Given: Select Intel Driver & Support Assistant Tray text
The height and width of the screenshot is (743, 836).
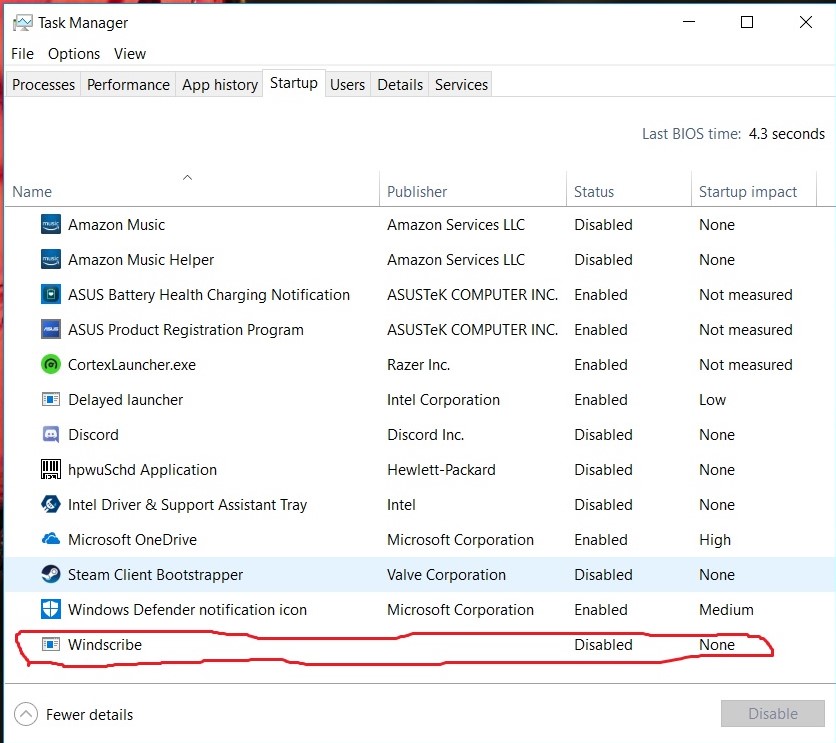Looking at the screenshot, I should pyautogui.click(x=188, y=505).
